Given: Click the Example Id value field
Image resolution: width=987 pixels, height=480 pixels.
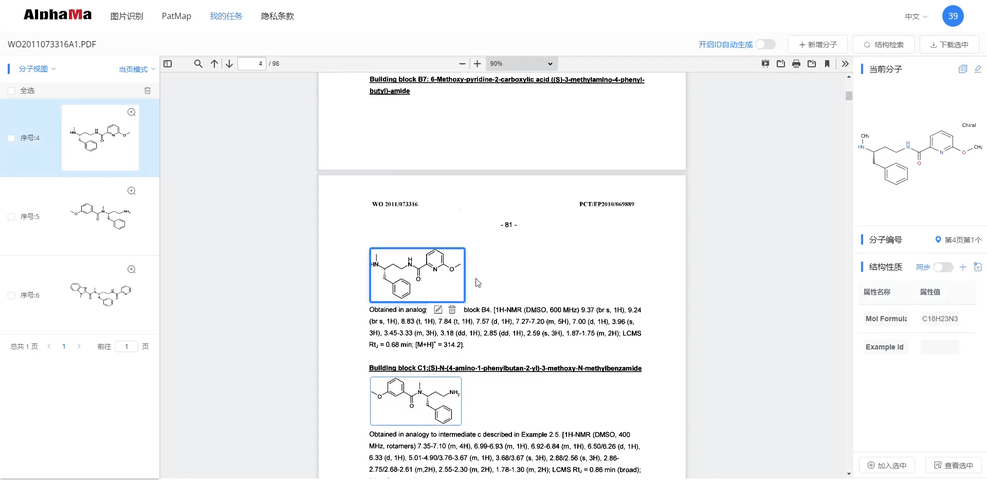Looking at the screenshot, I should point(940,347).
